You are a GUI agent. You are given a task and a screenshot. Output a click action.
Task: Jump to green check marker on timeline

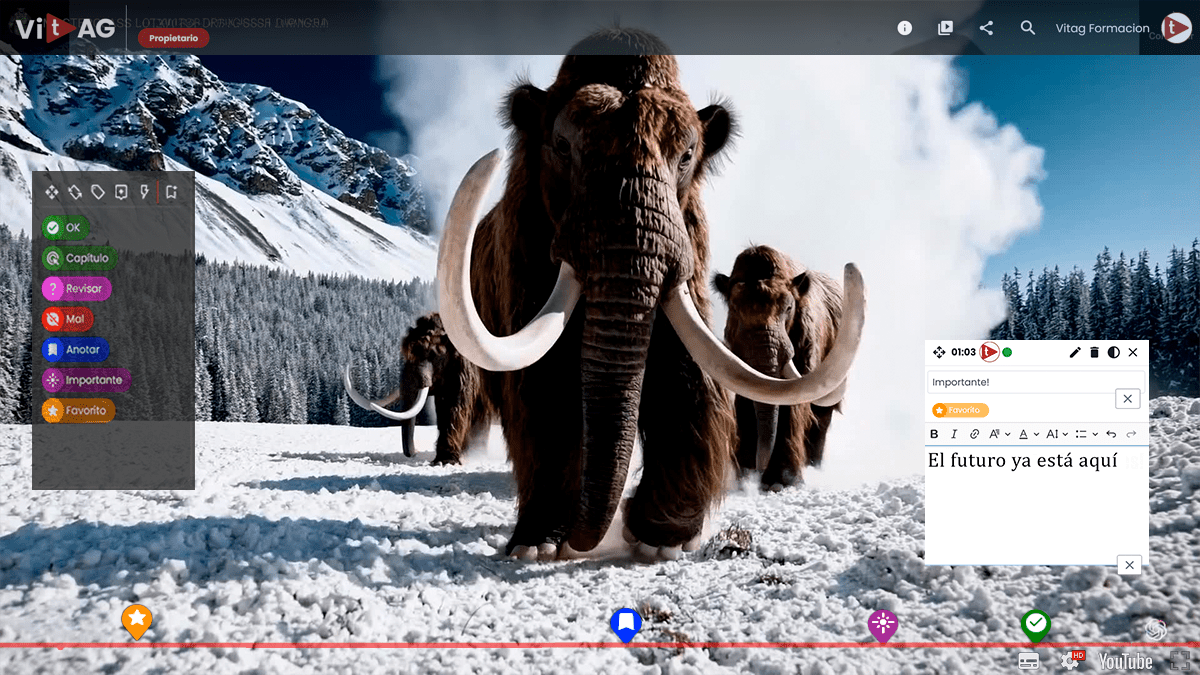coord(1036,625)
